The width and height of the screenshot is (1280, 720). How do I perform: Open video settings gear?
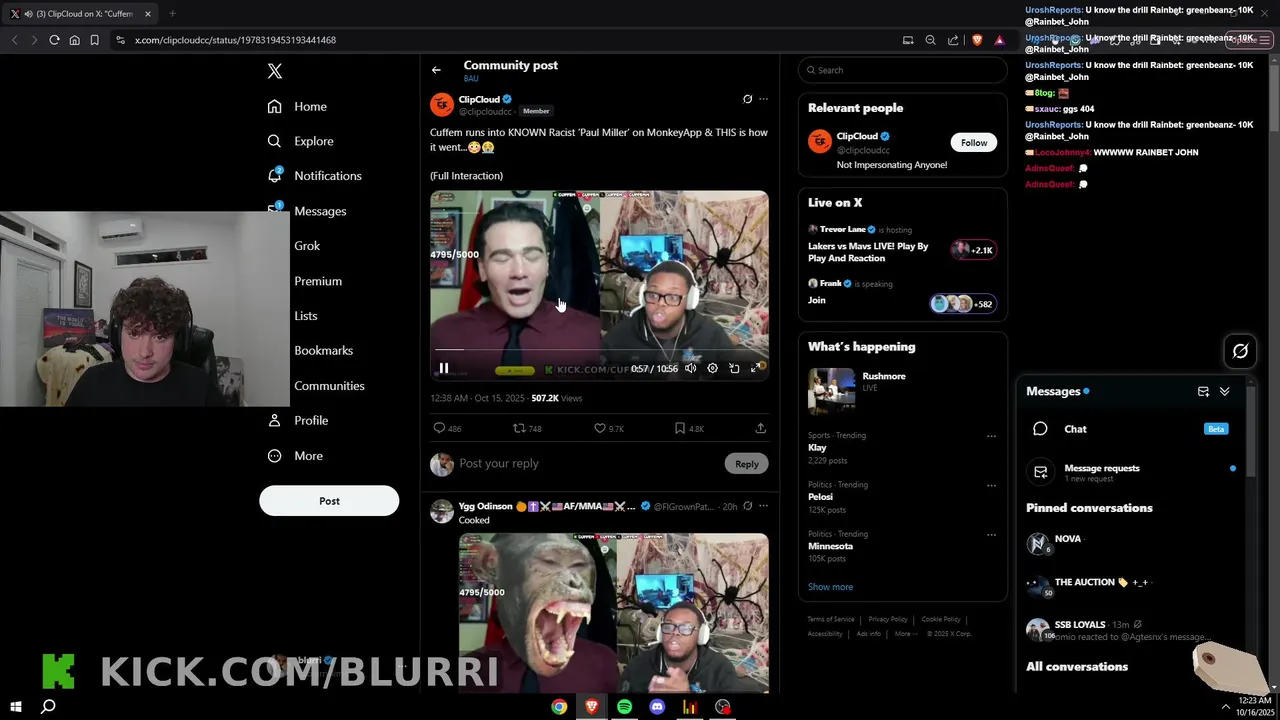click(712, 368)
